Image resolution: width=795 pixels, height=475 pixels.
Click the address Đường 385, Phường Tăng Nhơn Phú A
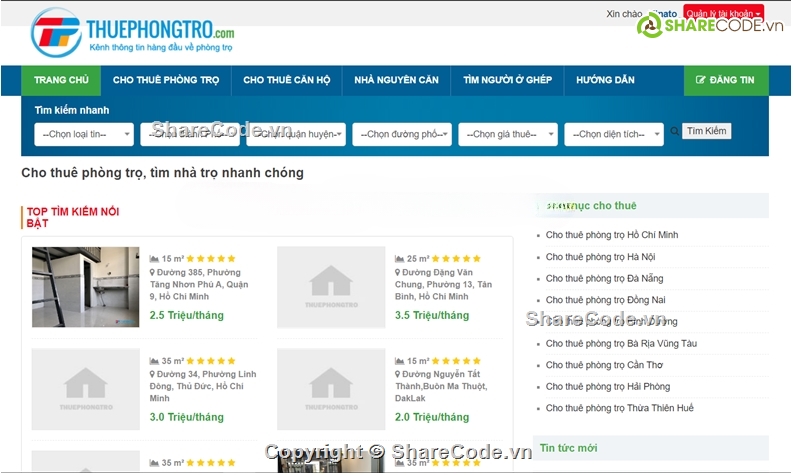(x=200, y=284)
